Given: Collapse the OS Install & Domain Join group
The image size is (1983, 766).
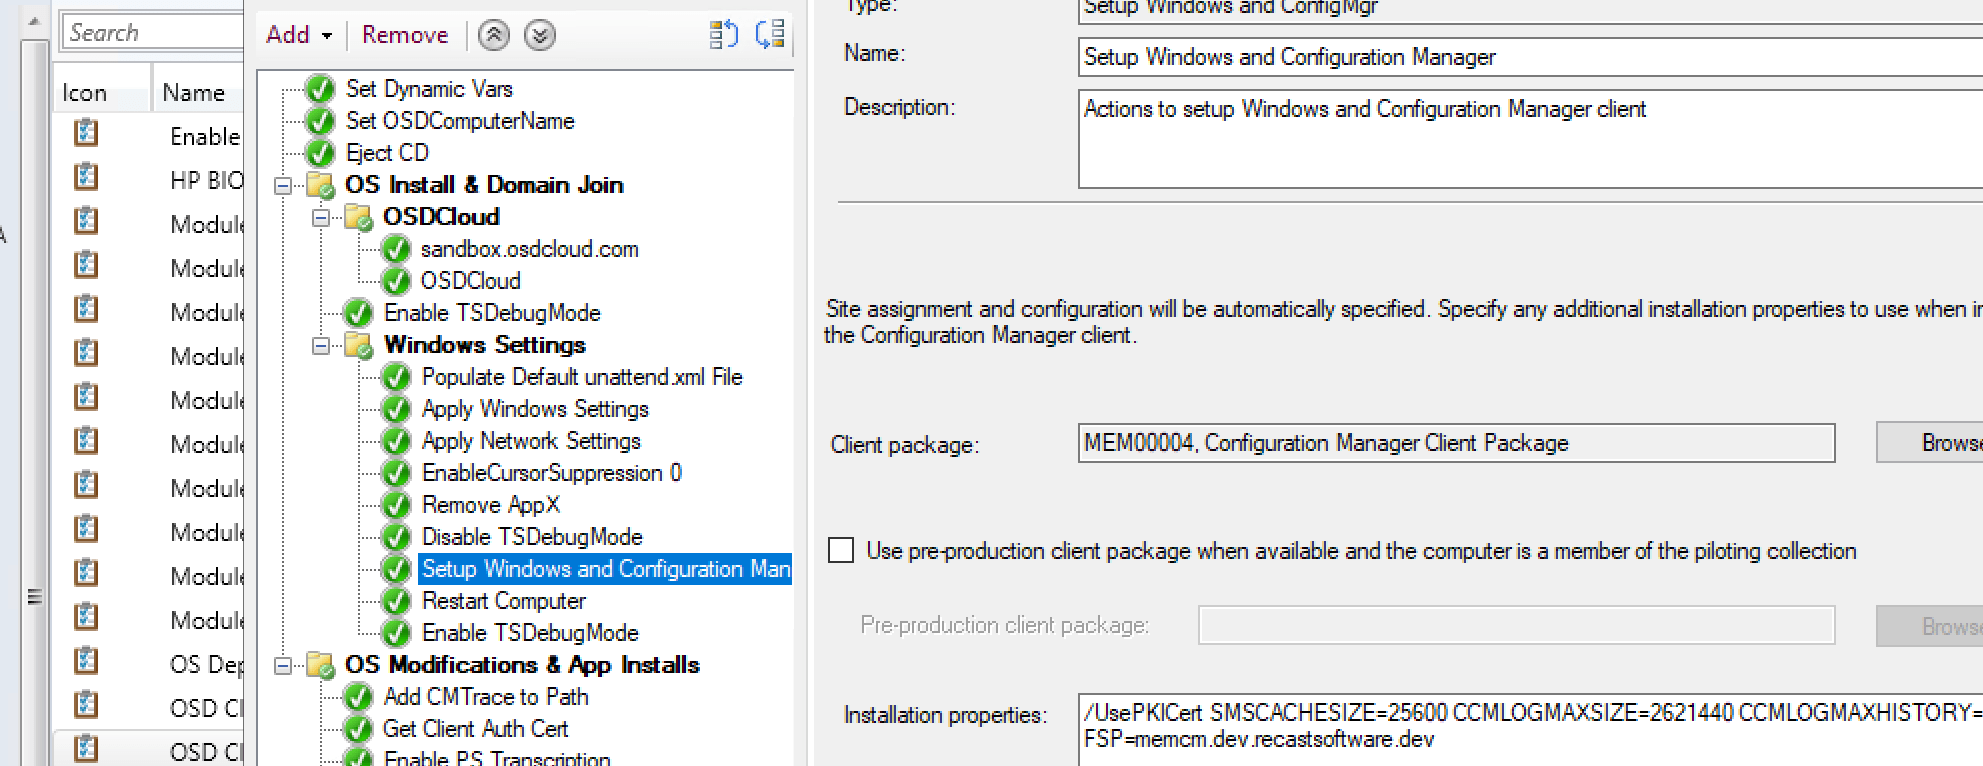Looking at the screenshot, I should (x=283, y=185).
